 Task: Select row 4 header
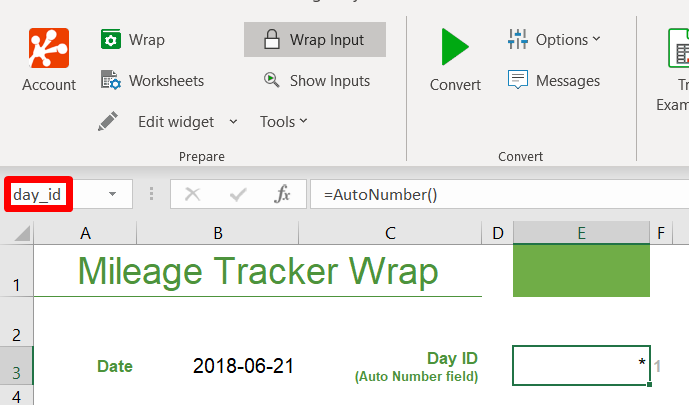16,395
